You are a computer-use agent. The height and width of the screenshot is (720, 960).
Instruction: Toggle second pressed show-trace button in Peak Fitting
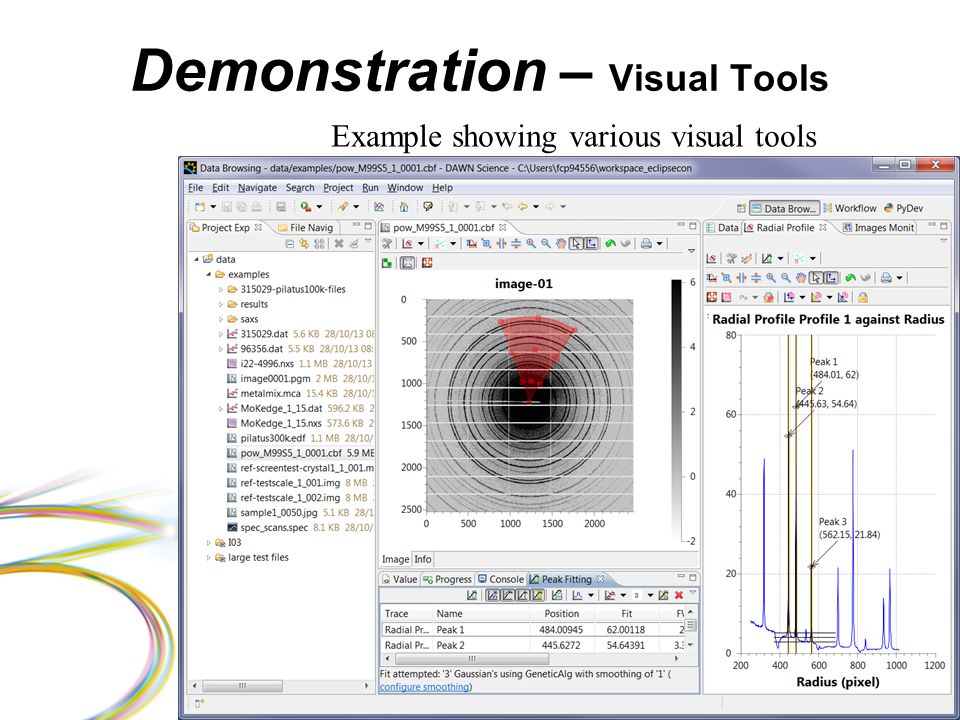click(508, 595)
